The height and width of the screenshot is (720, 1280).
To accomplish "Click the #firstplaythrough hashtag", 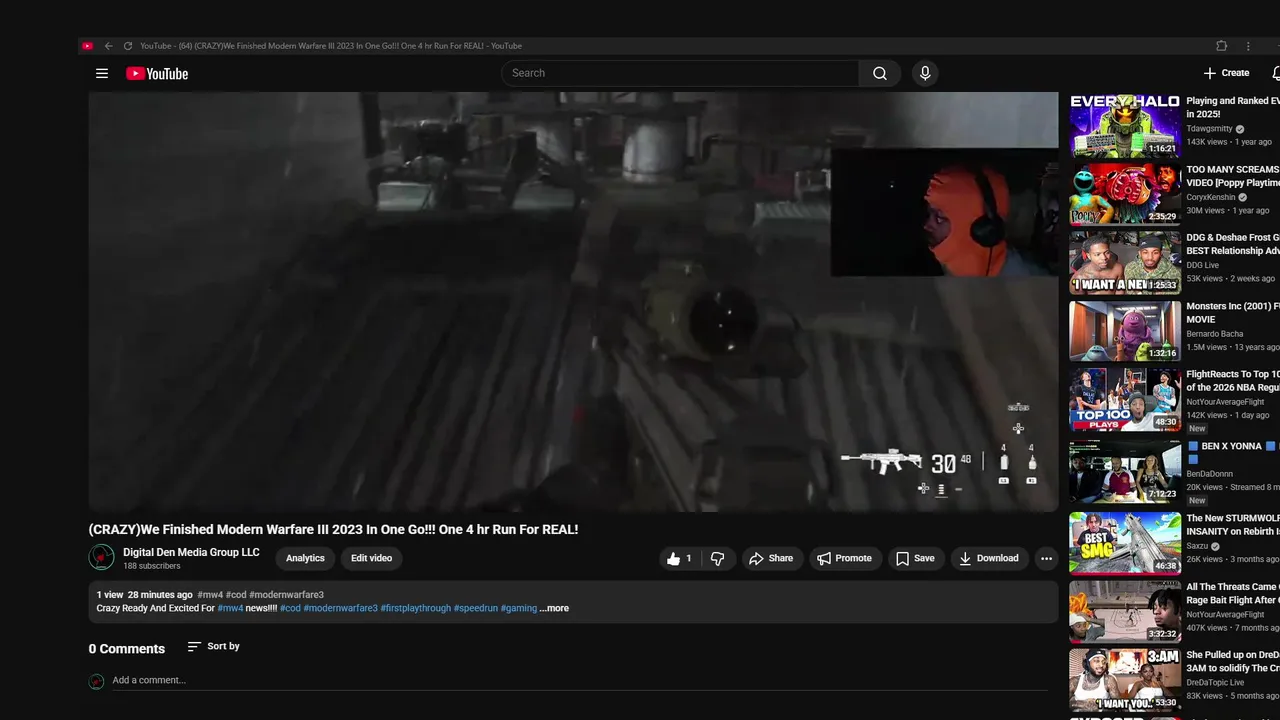I will [x=415, y=608].
